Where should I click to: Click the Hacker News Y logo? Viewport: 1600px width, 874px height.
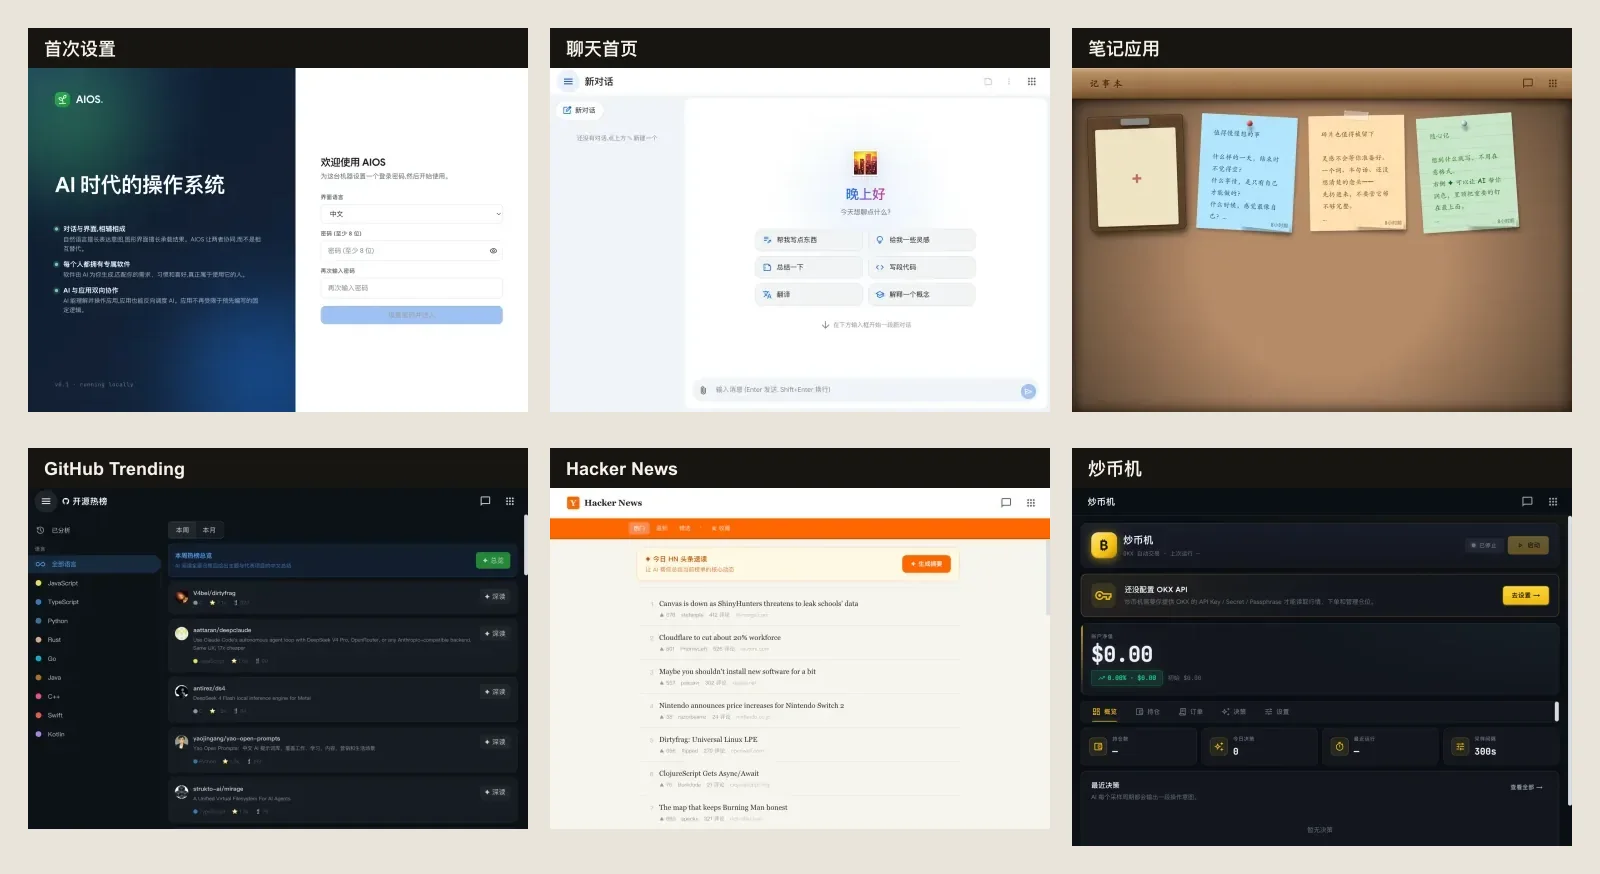[573, 503]
